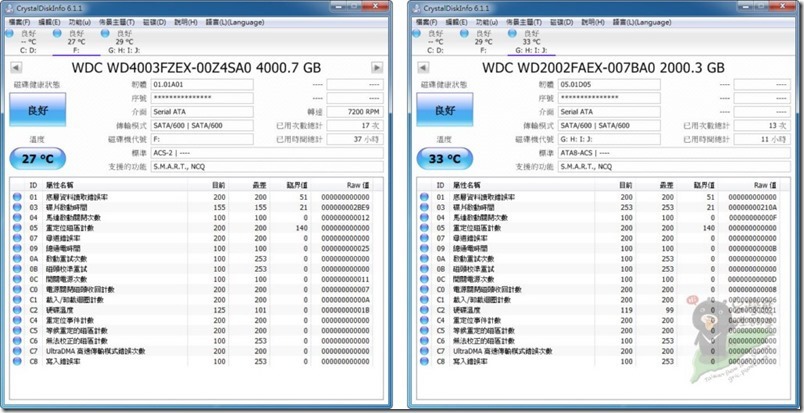Click the 27 °C temperature button
Viewport: 804px width, 413px height.
coord(38,159)
